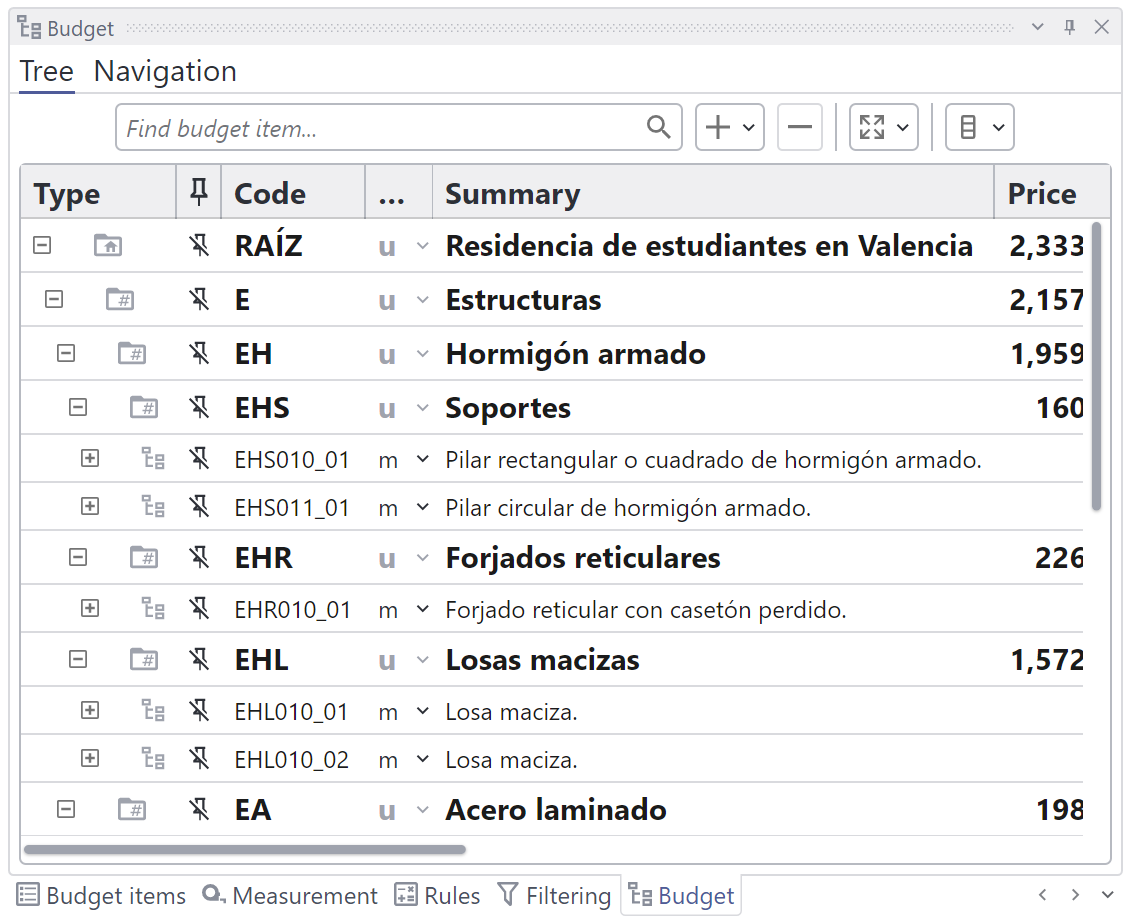Click the EHL chapter folder icon
The image size is (1127, 922).
tap(144, 659)
